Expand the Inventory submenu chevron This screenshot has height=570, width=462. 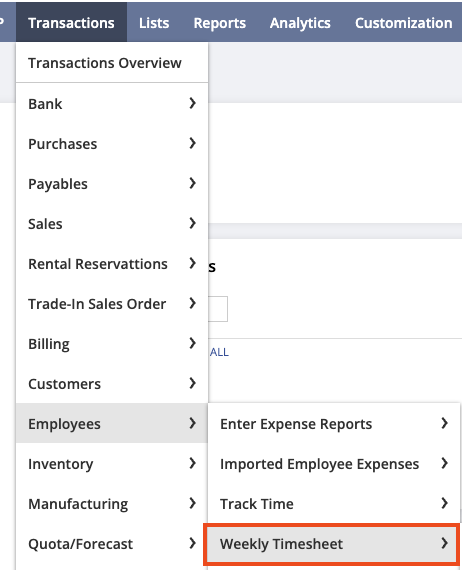tap(193, 463)
